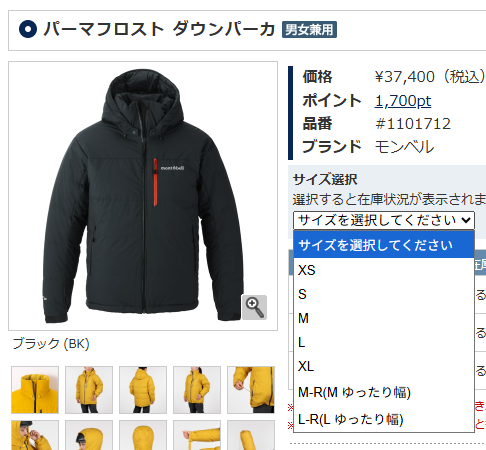
Task: View the model back-view hooded thumbnail
Action: click(143, 390)
